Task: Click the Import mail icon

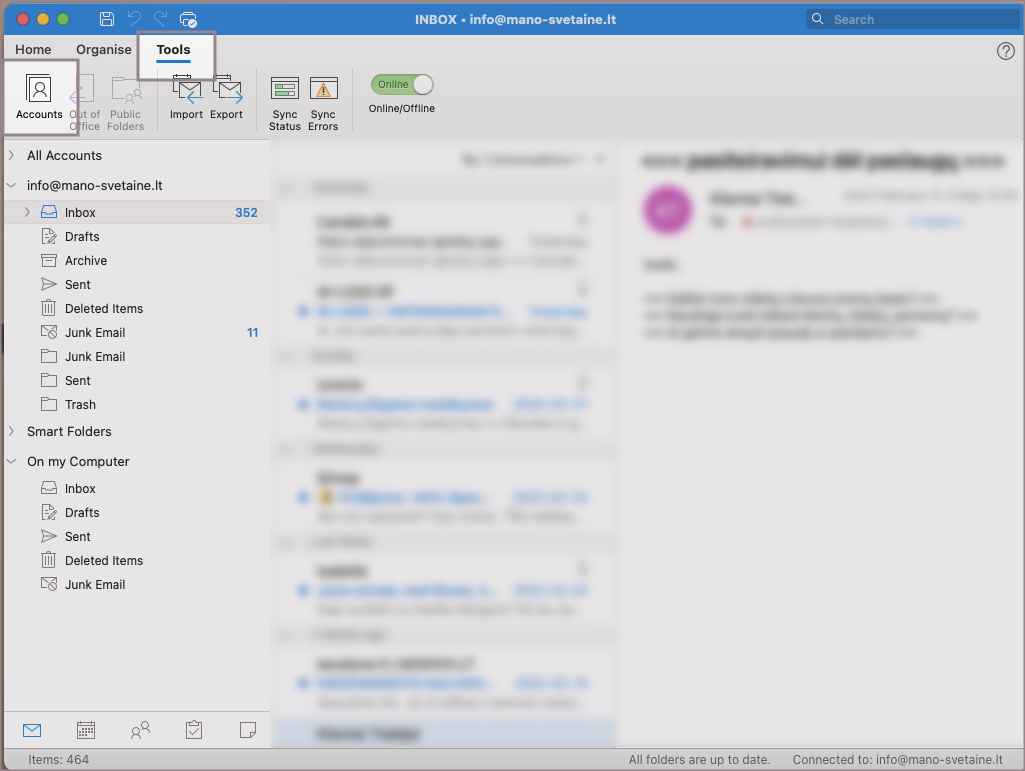Action: [x=186, y=92]
